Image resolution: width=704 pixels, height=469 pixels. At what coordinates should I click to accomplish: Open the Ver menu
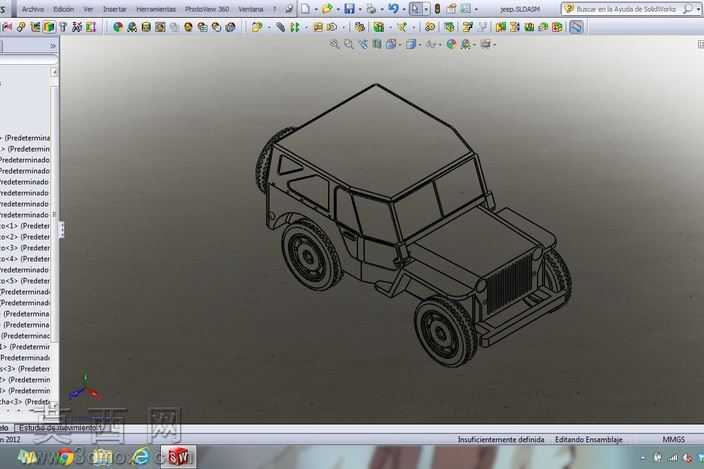[x=88, y=9]
